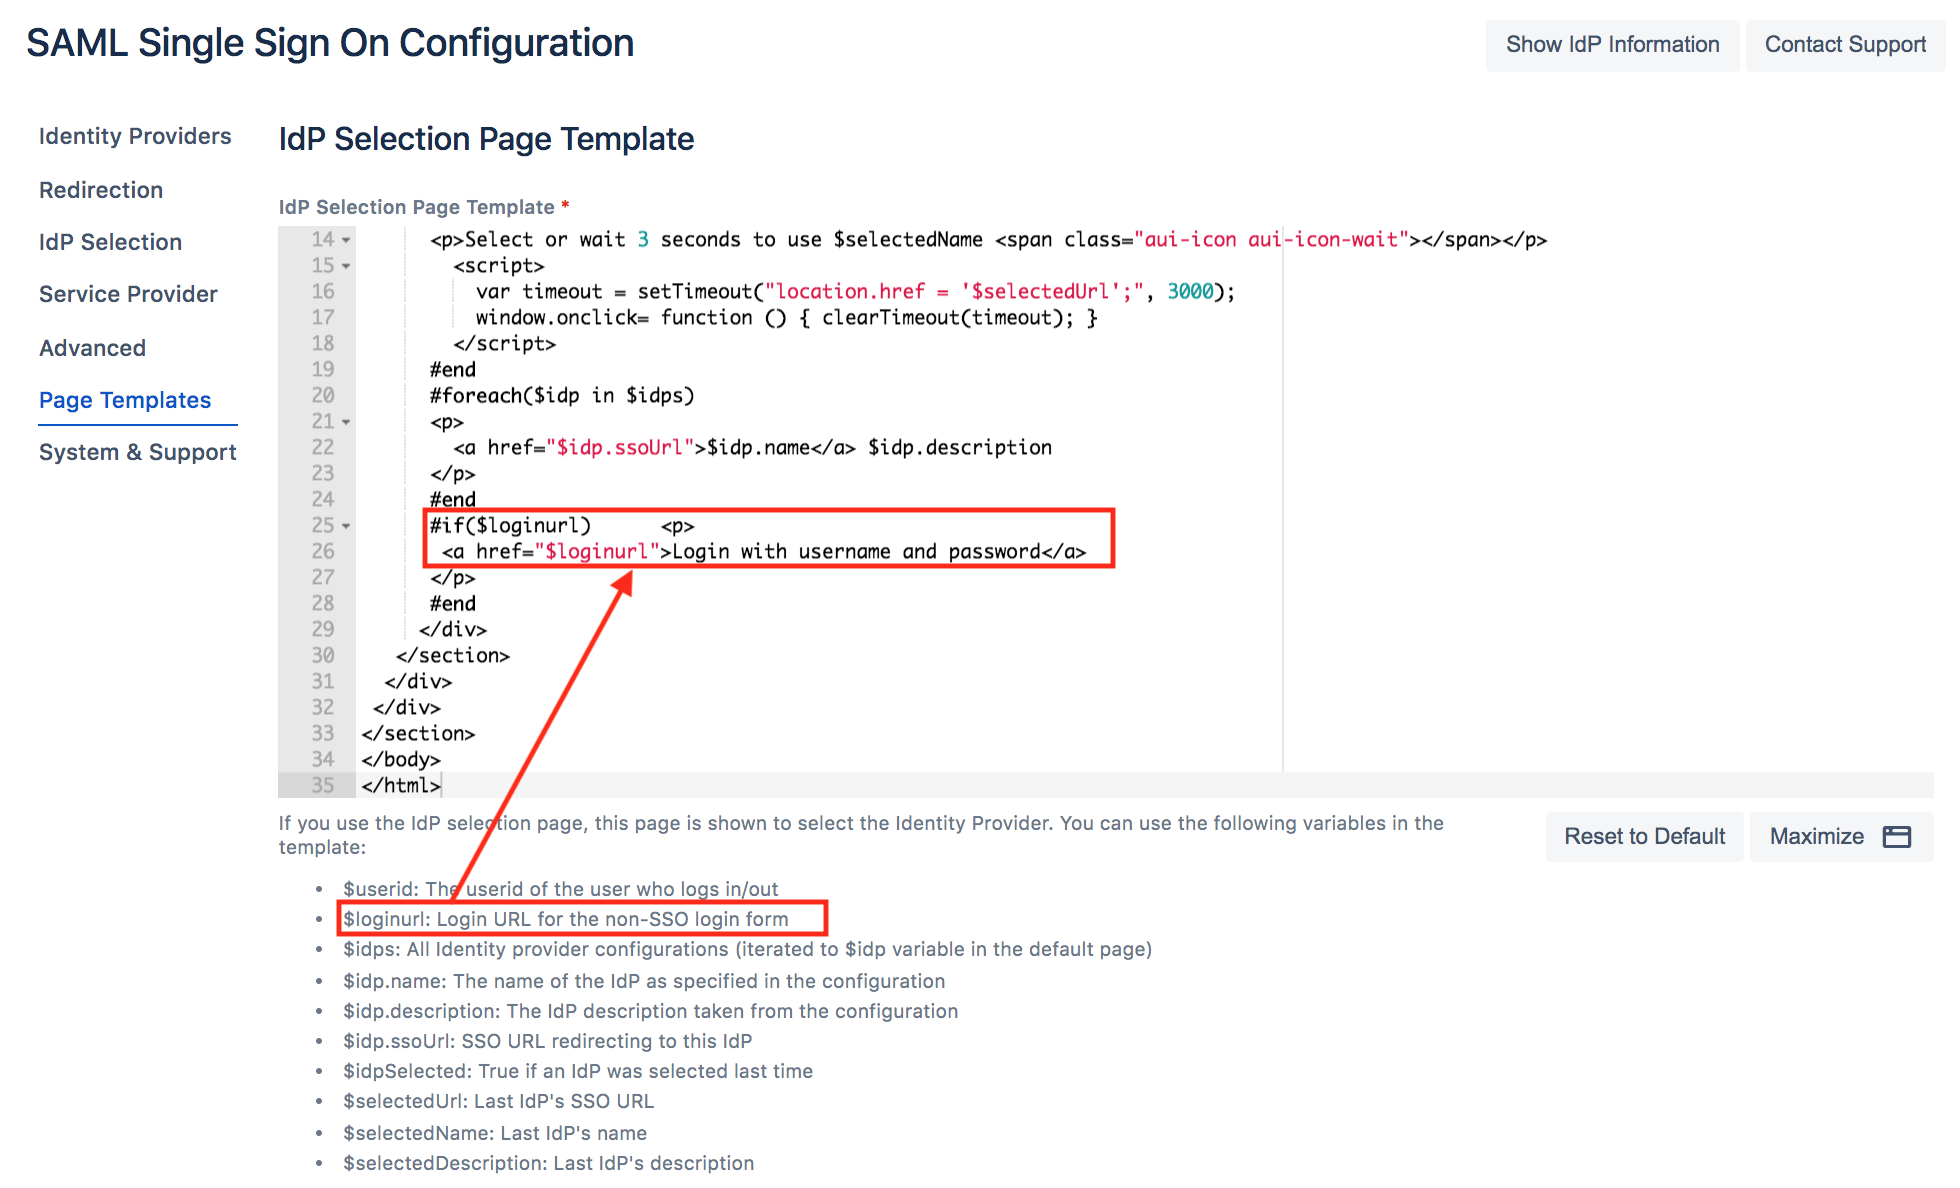Place cursor at end of line 35
The width and height of the screenshot is (1960, 1188).
442,786
